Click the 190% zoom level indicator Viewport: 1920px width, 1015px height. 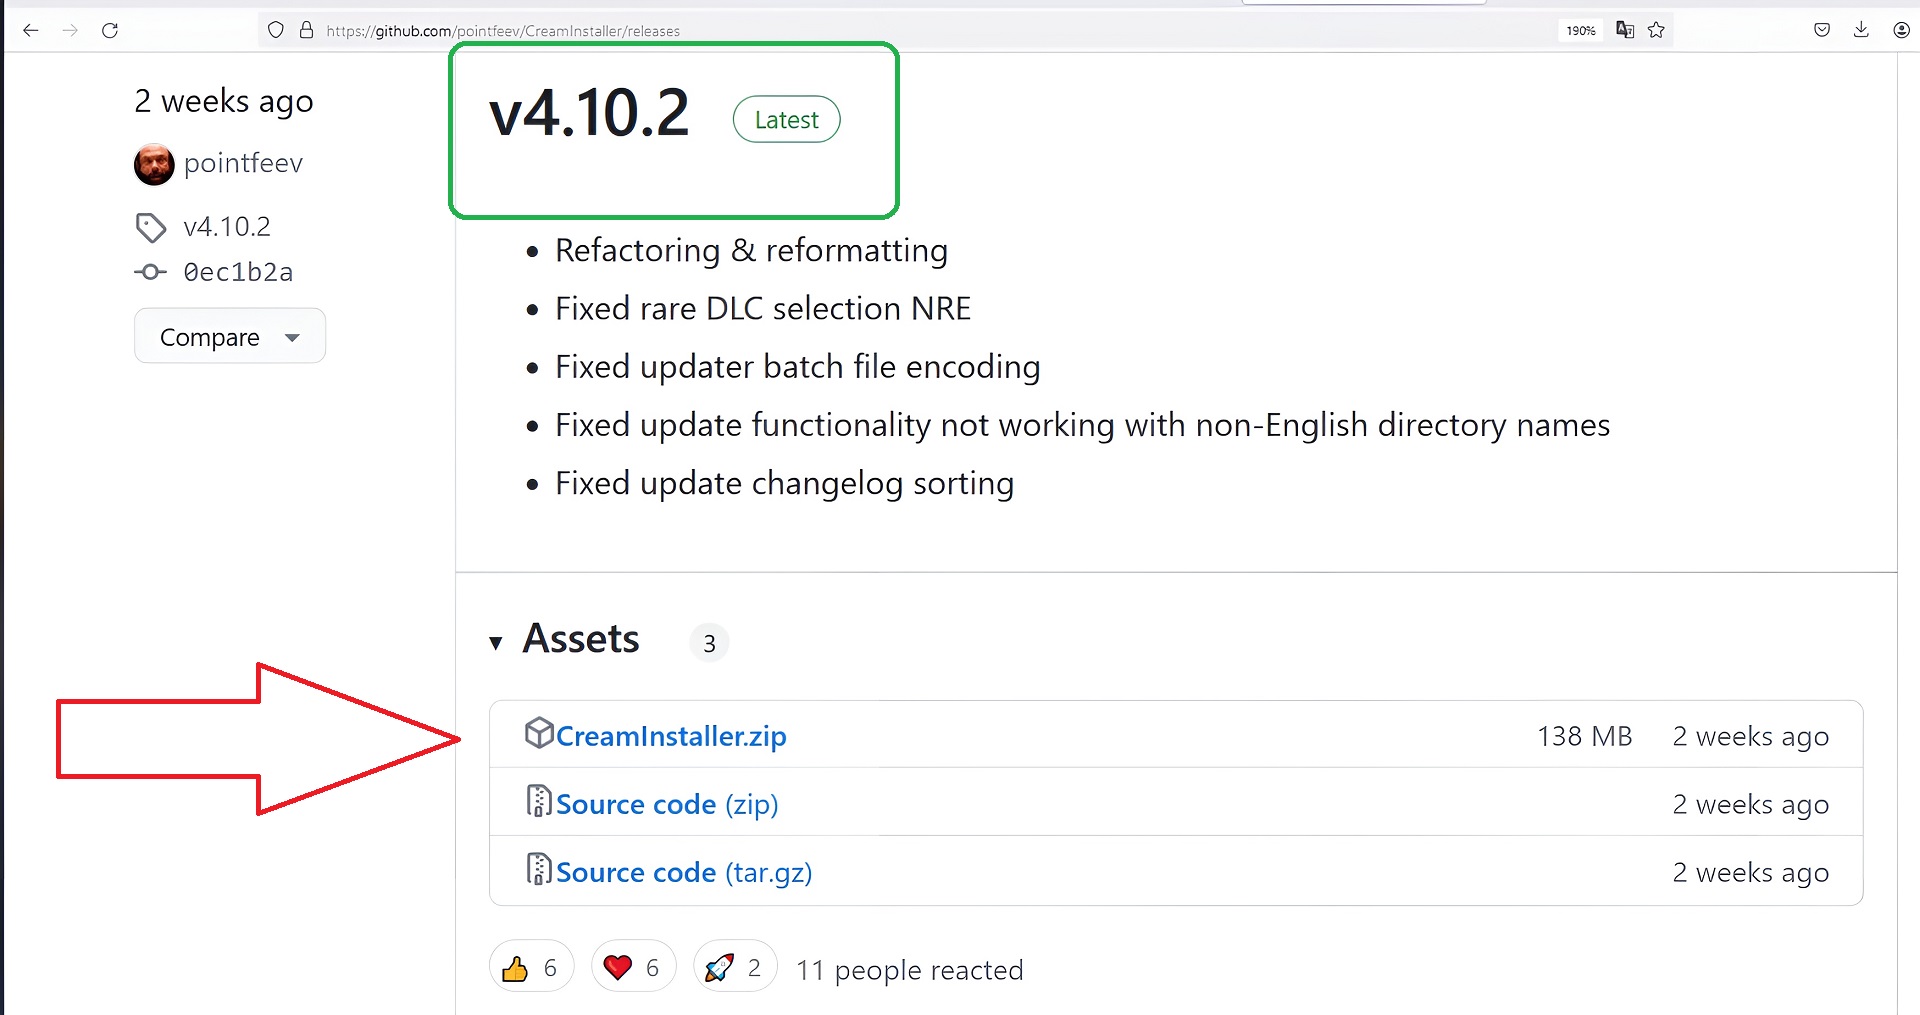pyautogui.click(x=1580, y=30)
